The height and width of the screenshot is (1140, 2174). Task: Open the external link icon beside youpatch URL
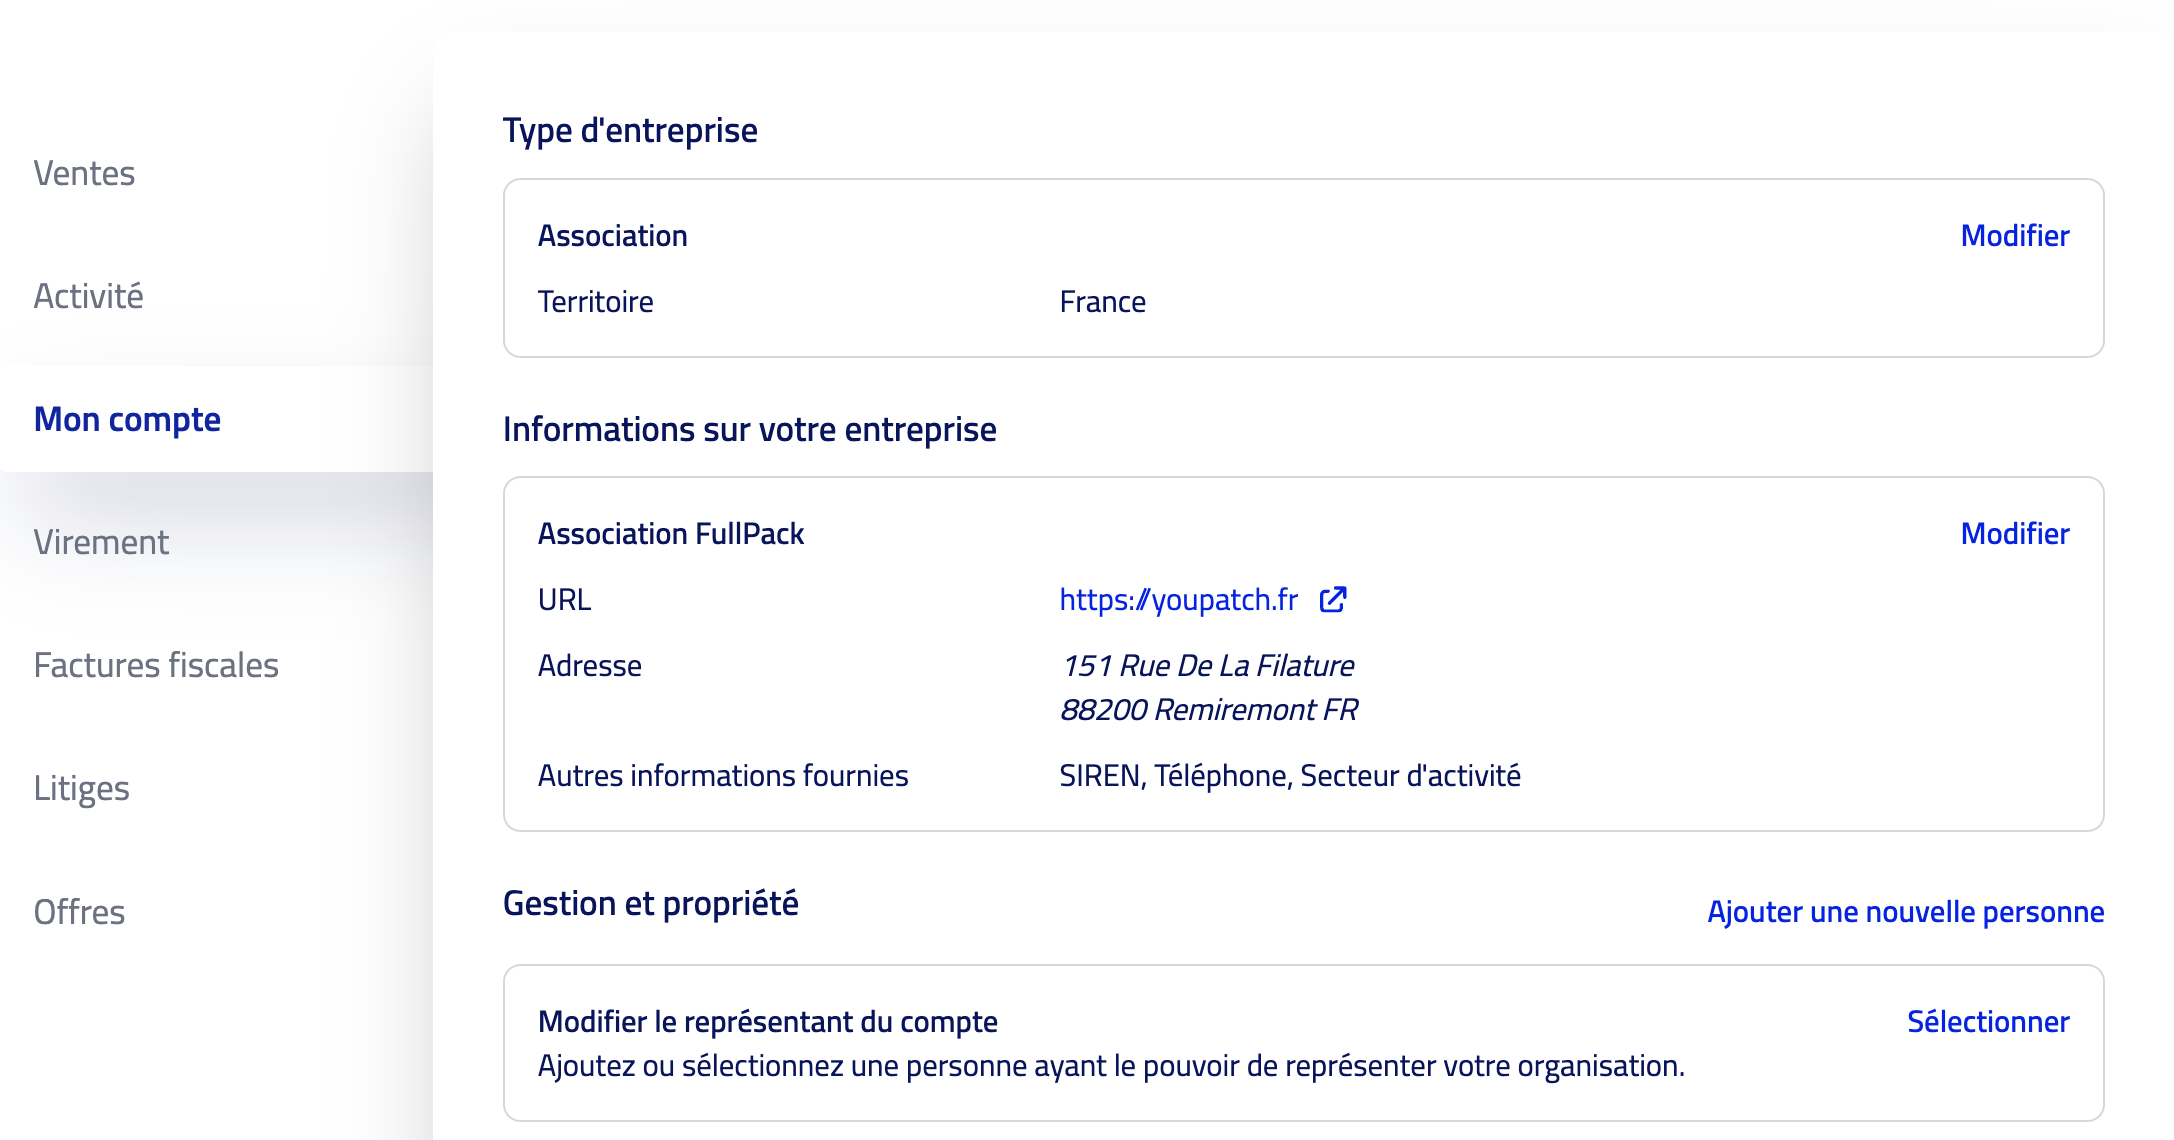point(1333,599)
